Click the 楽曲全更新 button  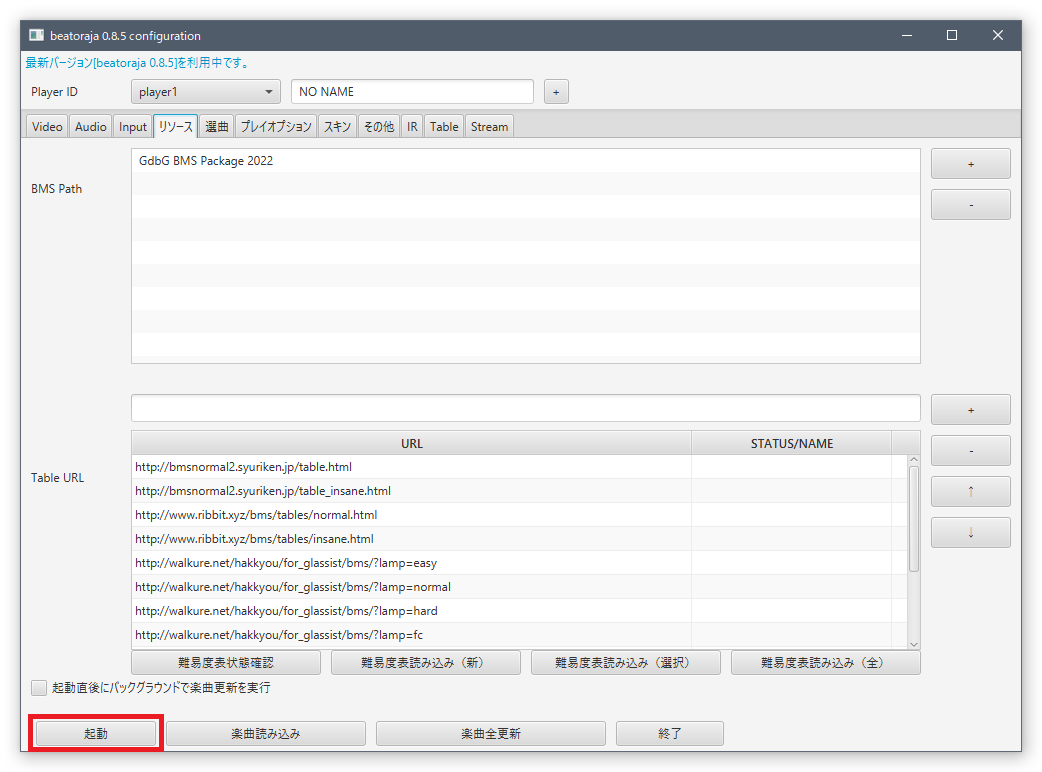click(490, 734)
